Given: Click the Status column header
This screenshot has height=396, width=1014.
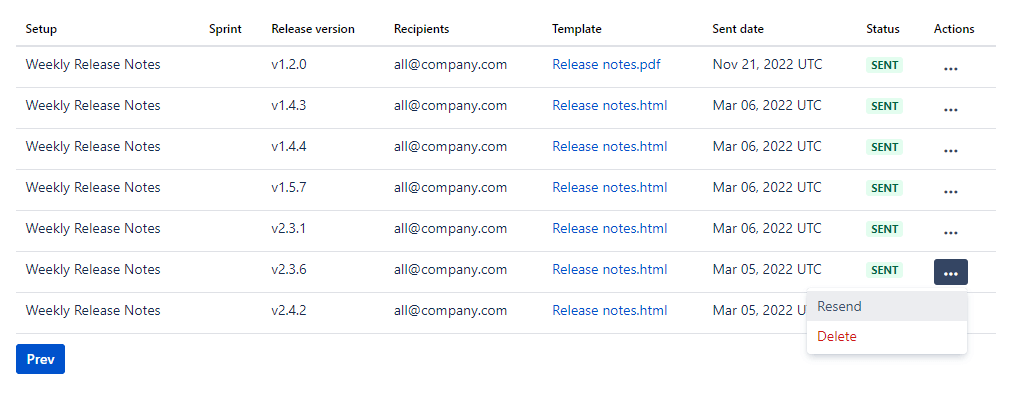Looking at the screenshot, I should (x=883, y=29).
